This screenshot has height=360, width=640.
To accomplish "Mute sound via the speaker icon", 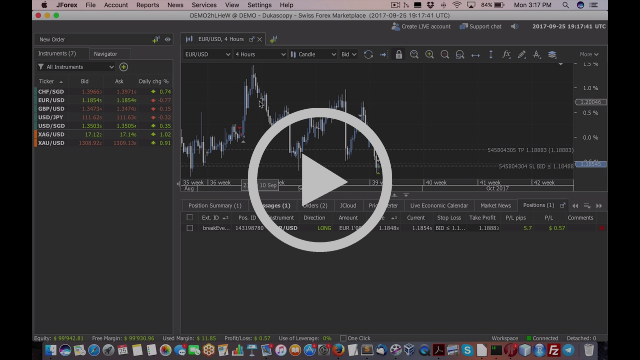I will pyautogui.click(x=514, y=27).
